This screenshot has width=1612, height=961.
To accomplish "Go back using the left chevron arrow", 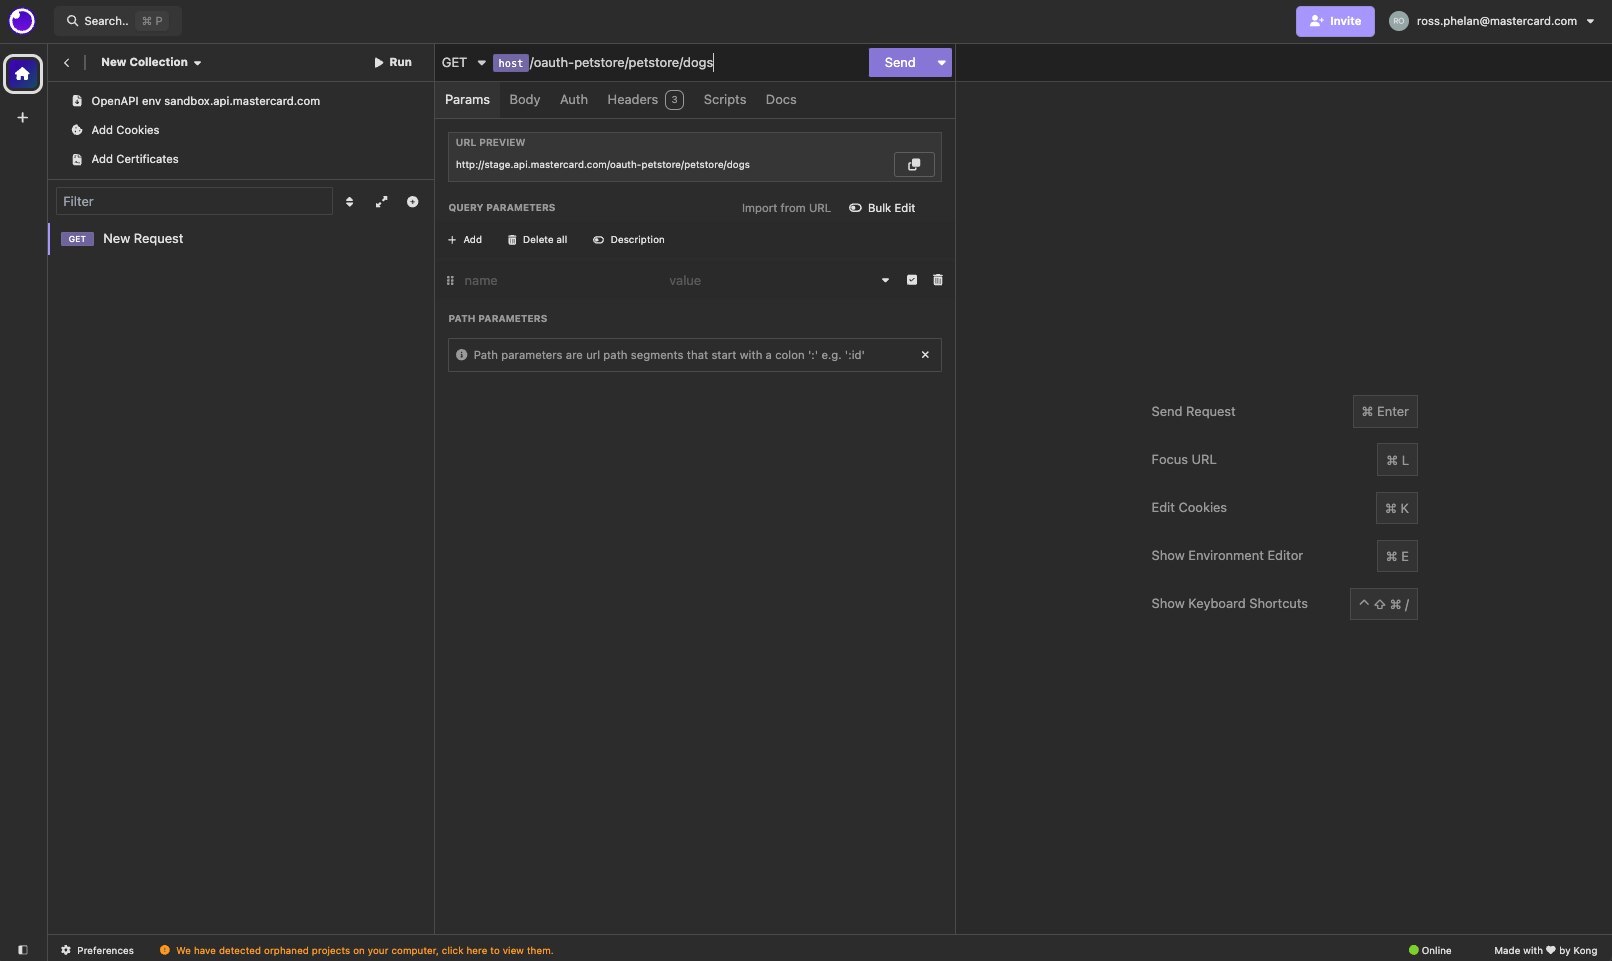I will pos(67,63).
